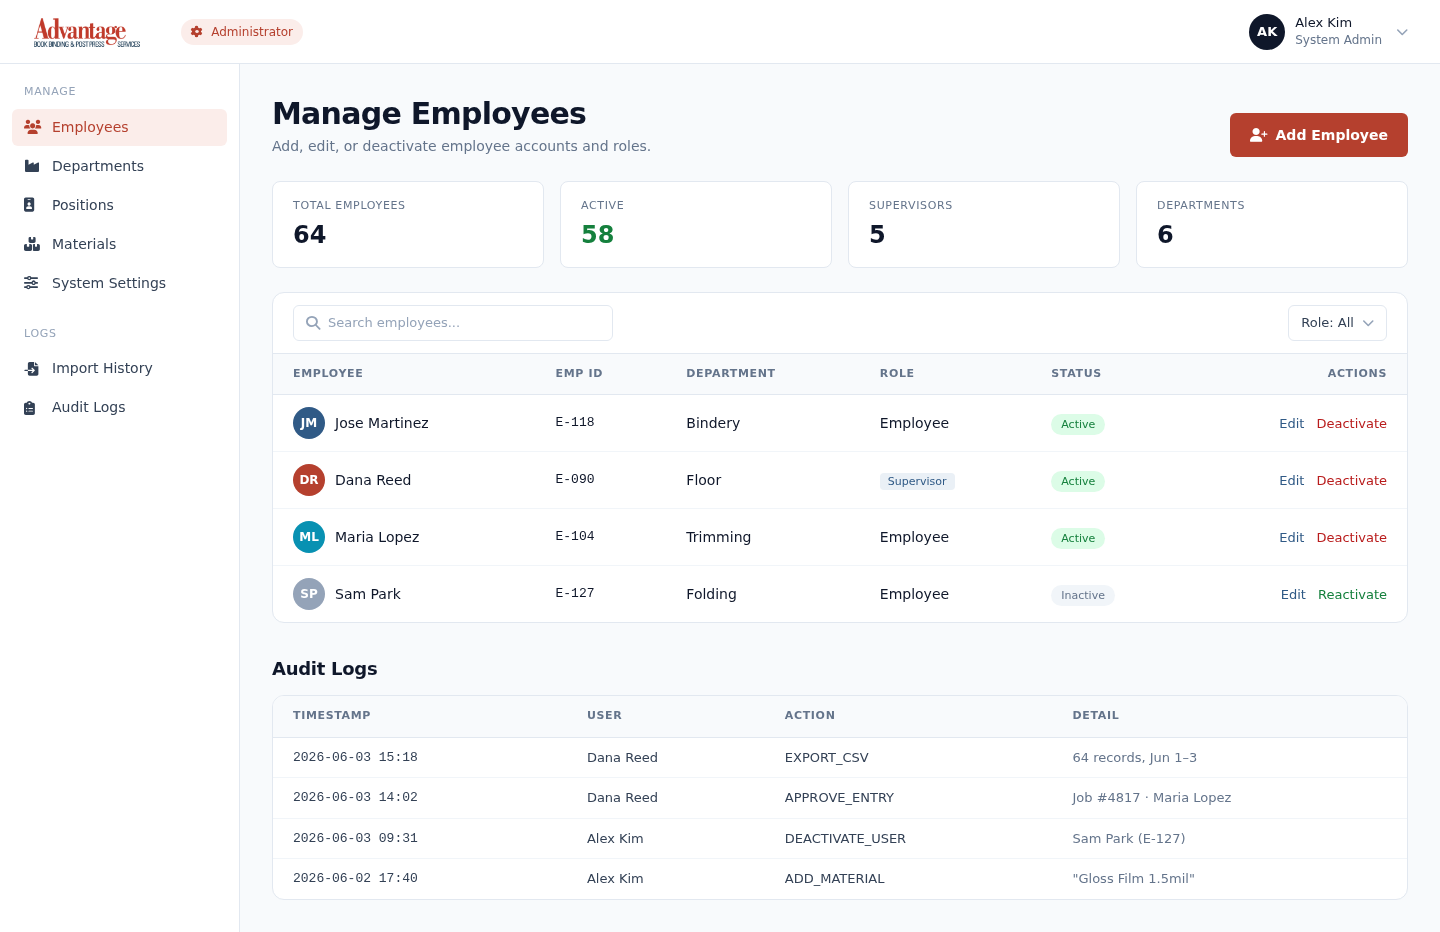Deactivate Dana Reed

tap(1351, 481)
